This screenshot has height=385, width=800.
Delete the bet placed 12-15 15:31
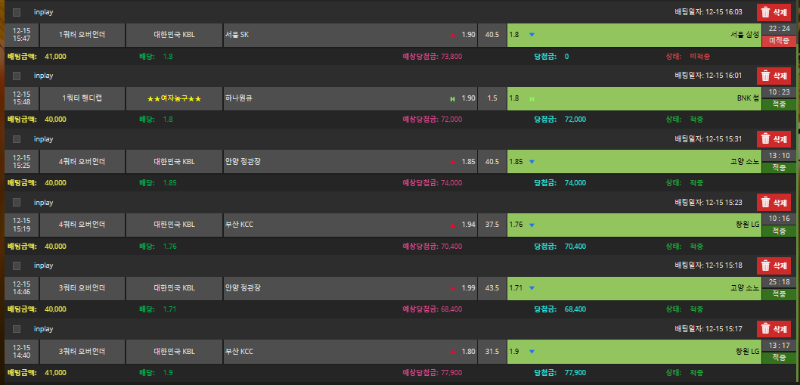pos(773,139)
